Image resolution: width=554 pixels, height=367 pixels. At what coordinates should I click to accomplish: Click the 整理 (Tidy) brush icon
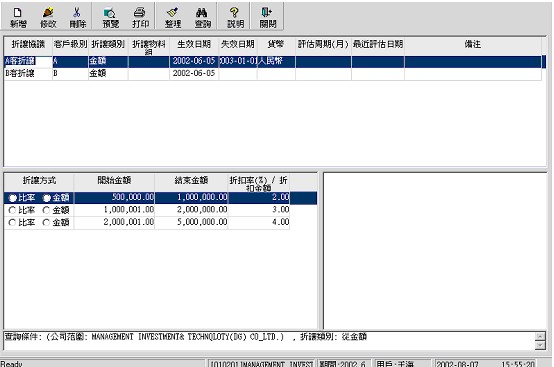[172, 17]
